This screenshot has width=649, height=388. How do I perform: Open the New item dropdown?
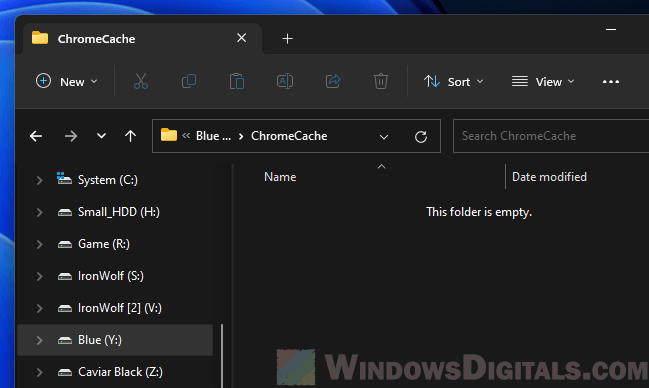point(67,82)
